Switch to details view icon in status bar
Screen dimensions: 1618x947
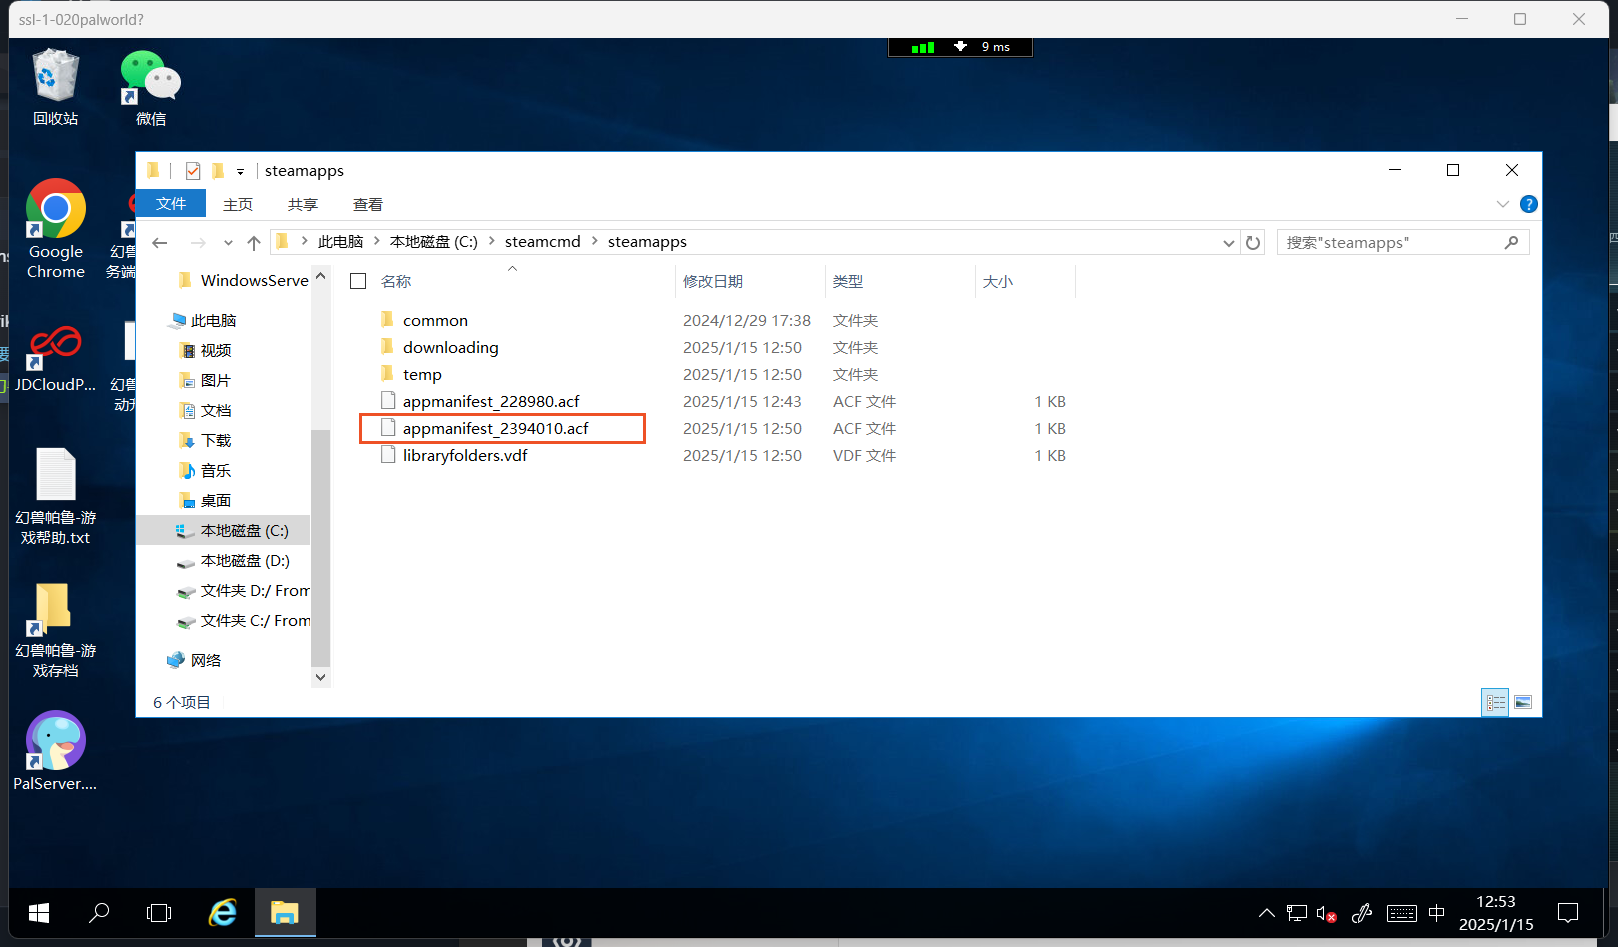(1495, 702)
